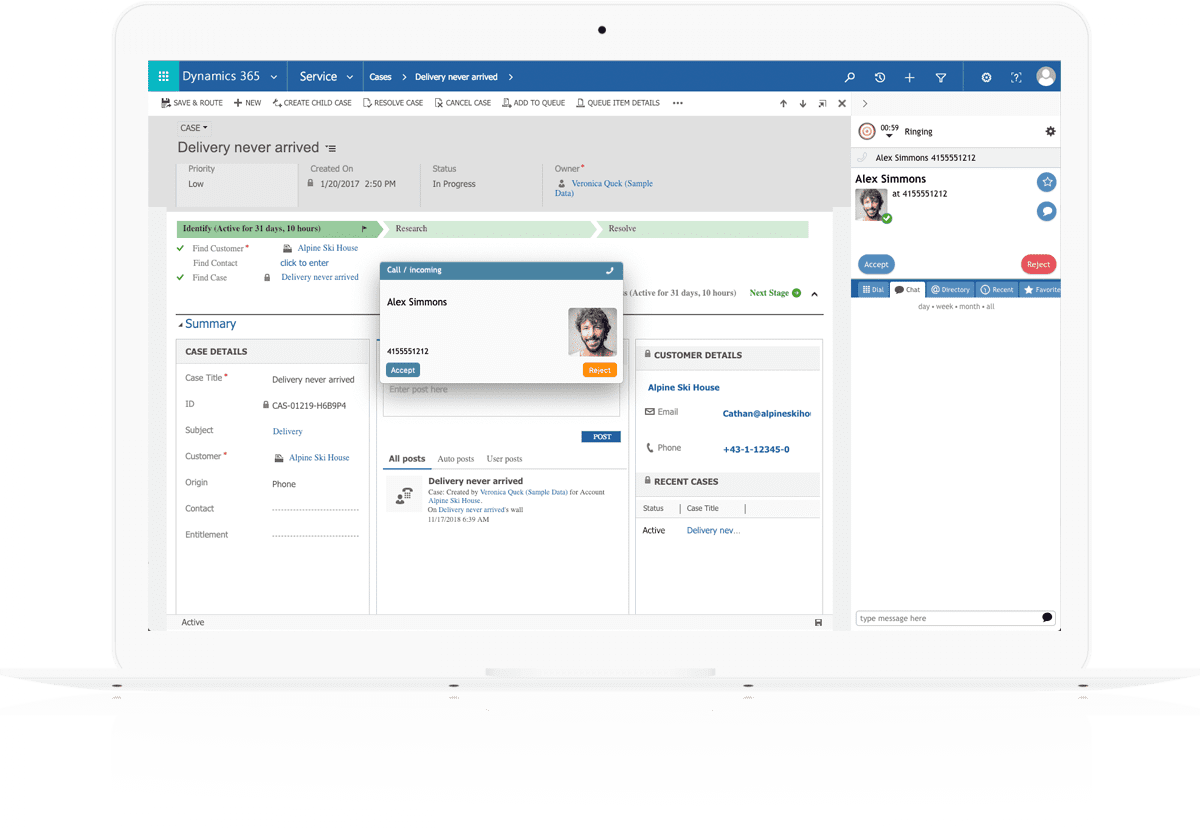Screen dimensions: 1200x828
Task: Click the plus quick-create icon in top bar
Action: click(x=910, y=77)
